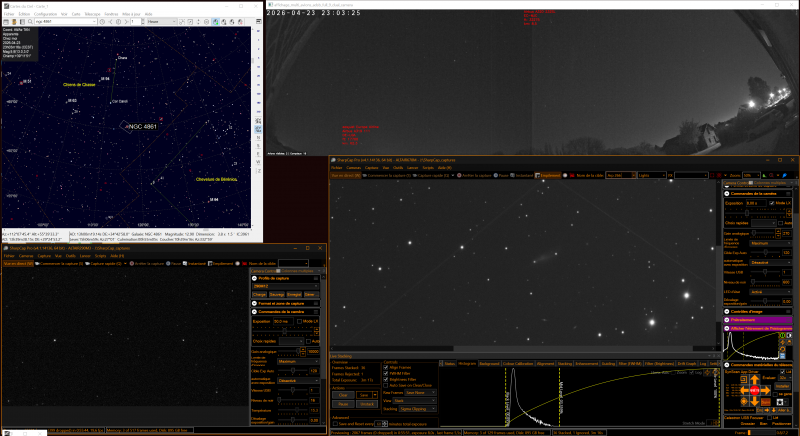Click Empilement in the 290M SharpCap window

[x=221, y=264]
